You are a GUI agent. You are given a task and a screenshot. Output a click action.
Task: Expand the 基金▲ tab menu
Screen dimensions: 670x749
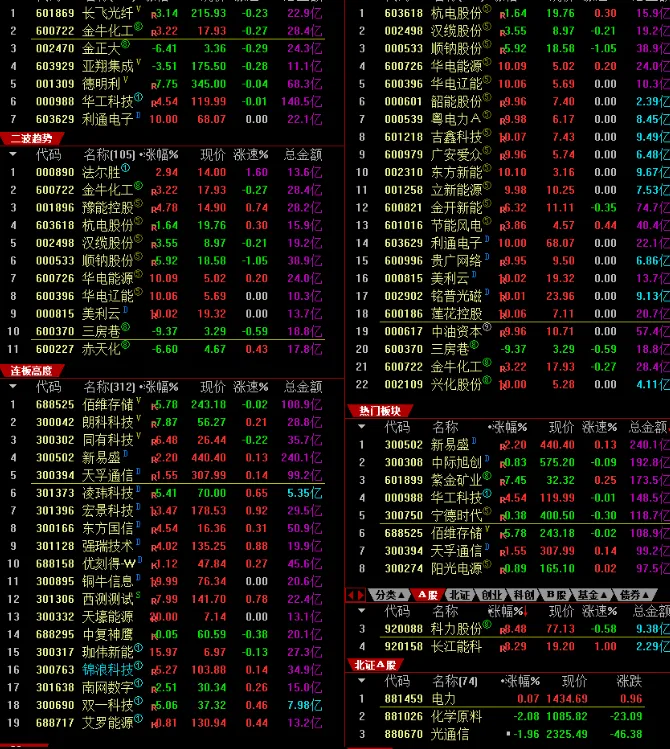[x=592, y=595]
